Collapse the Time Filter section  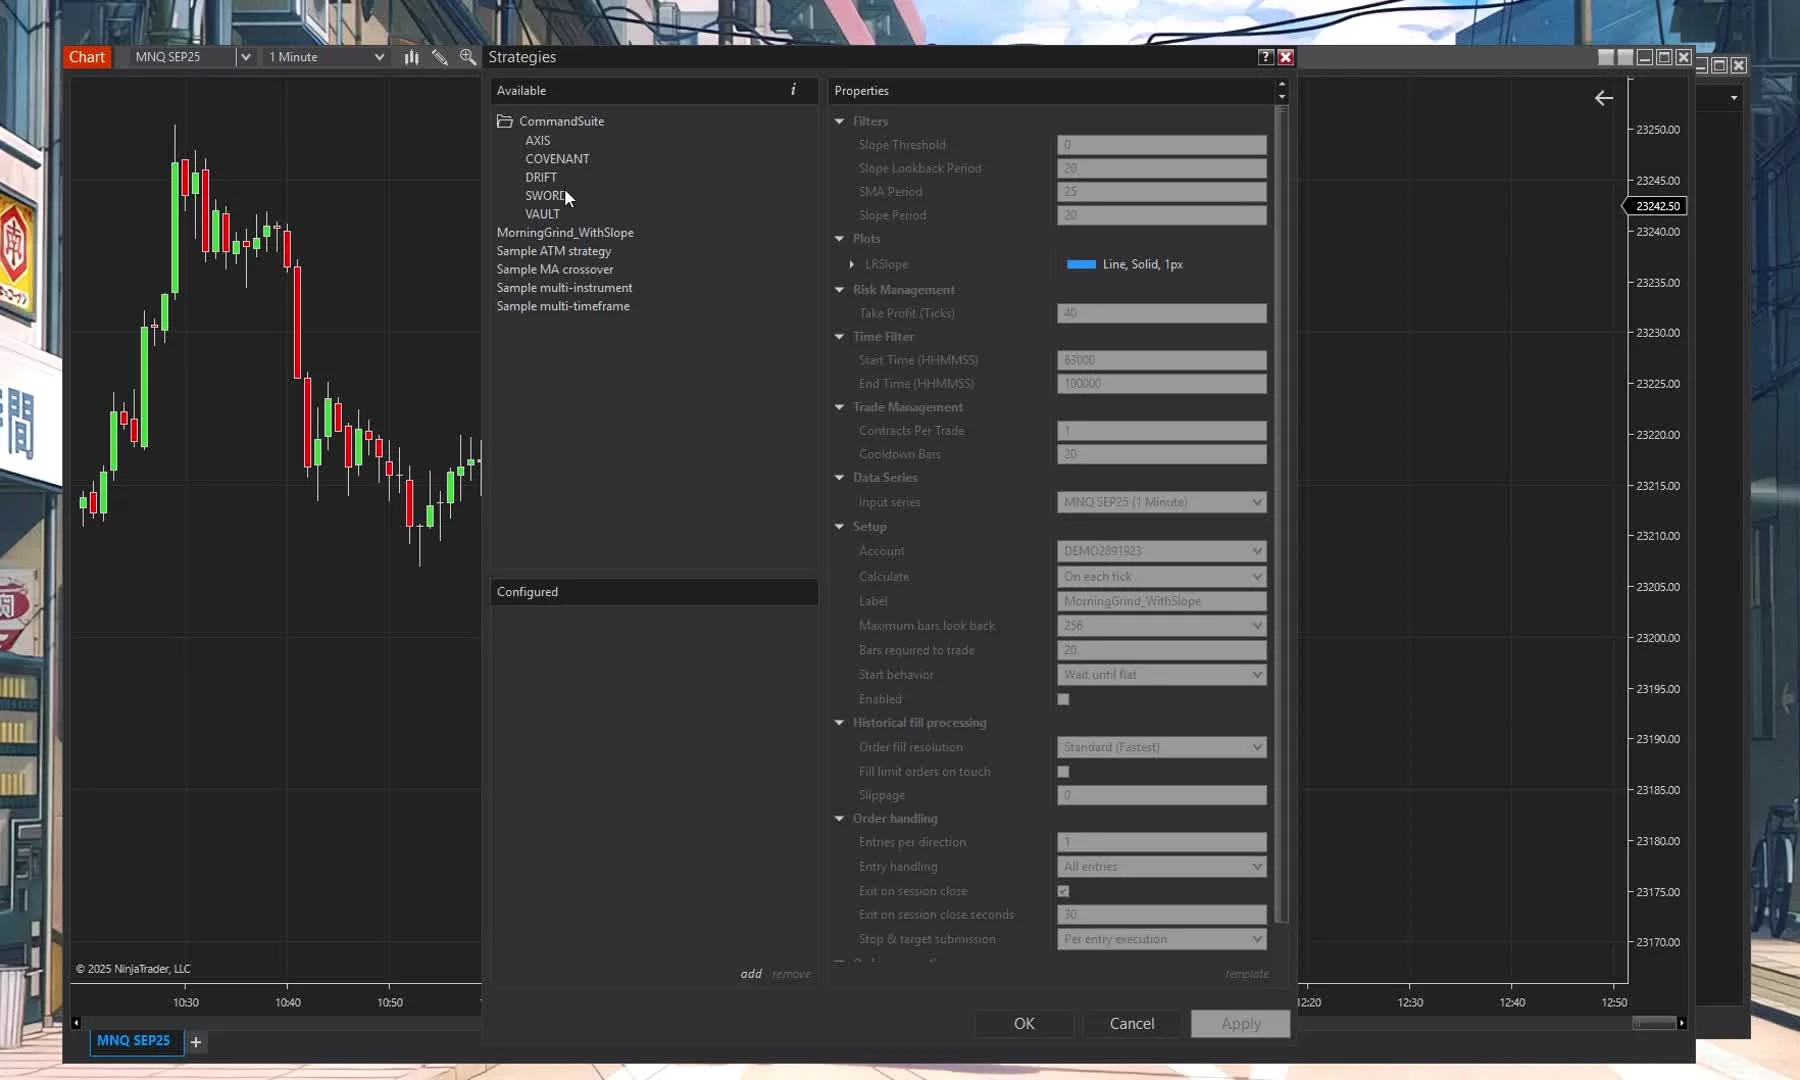(x=839, y=337)
